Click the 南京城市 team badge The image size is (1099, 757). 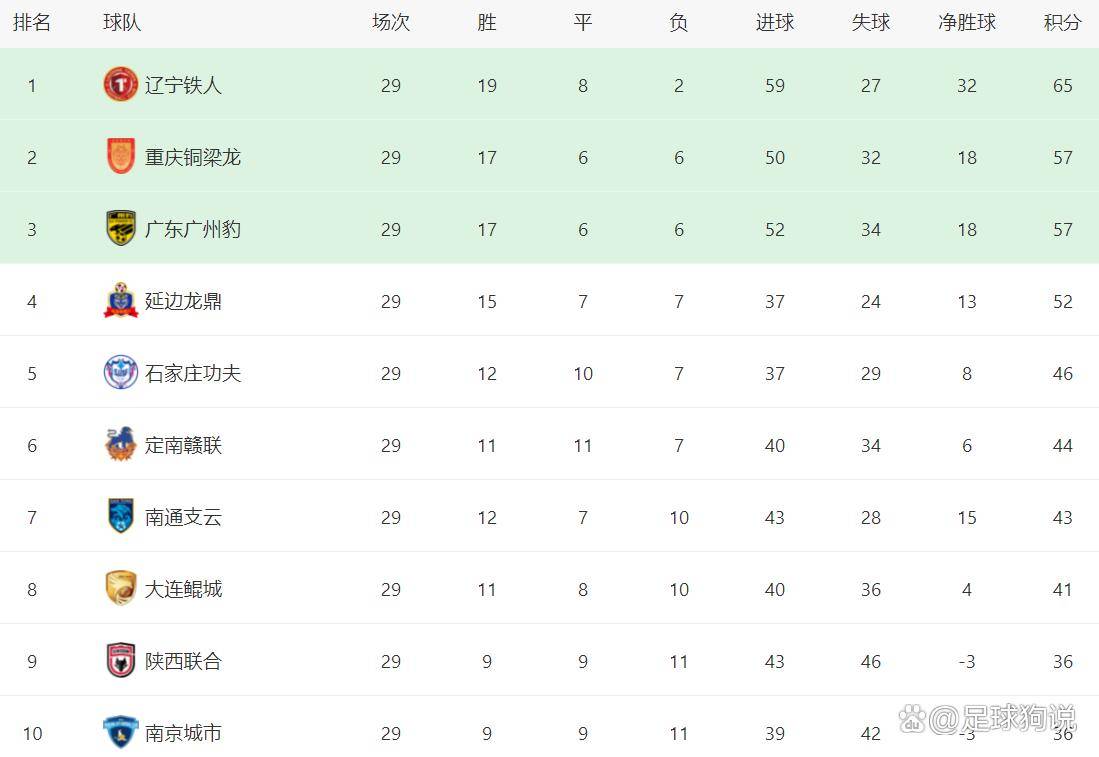click(120, 733)
